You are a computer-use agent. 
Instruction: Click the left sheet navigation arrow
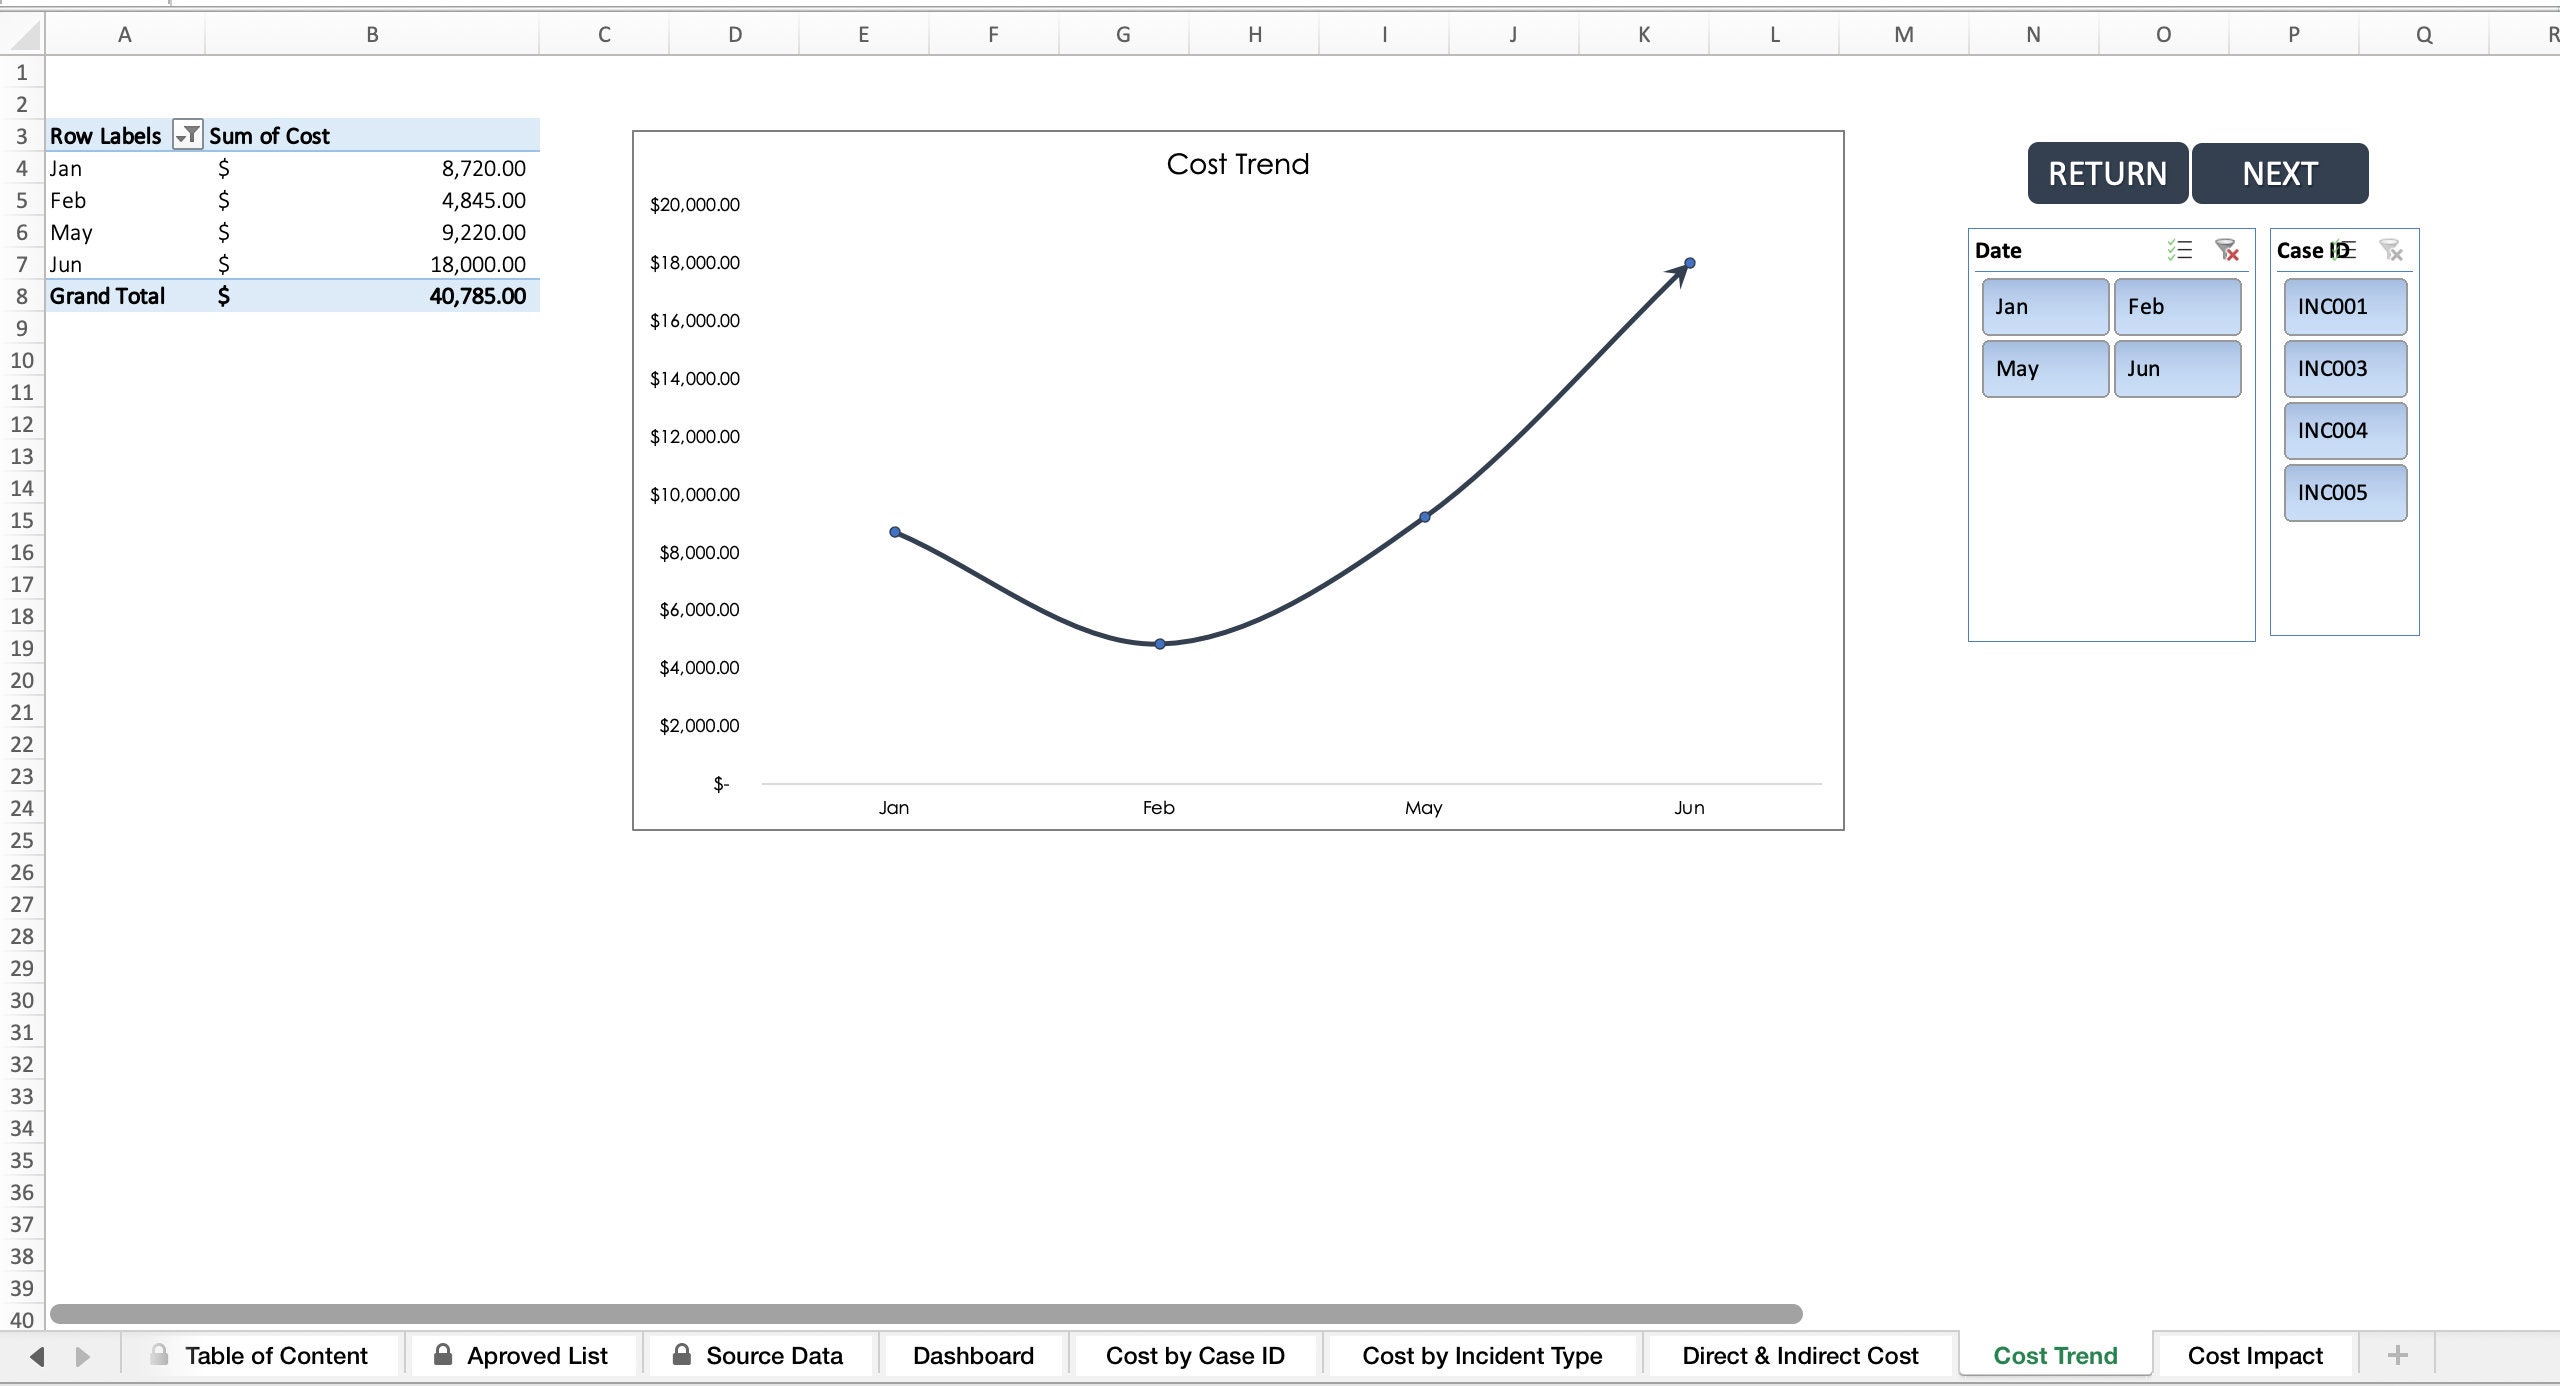pyautogui.click(x=38, y=1355)
